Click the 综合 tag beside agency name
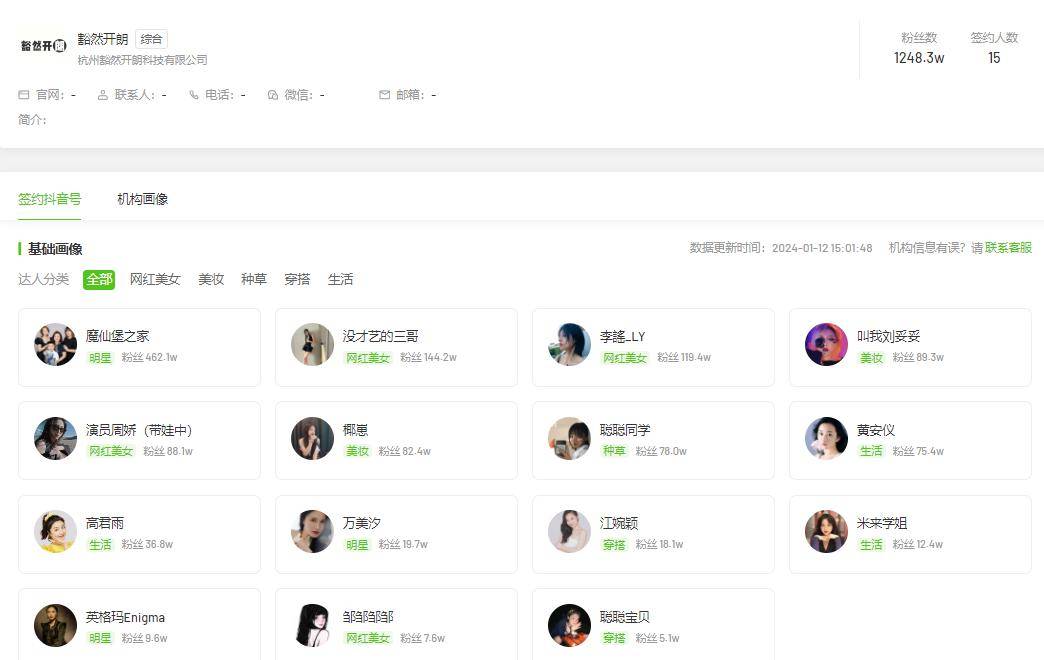 [151, 39]
